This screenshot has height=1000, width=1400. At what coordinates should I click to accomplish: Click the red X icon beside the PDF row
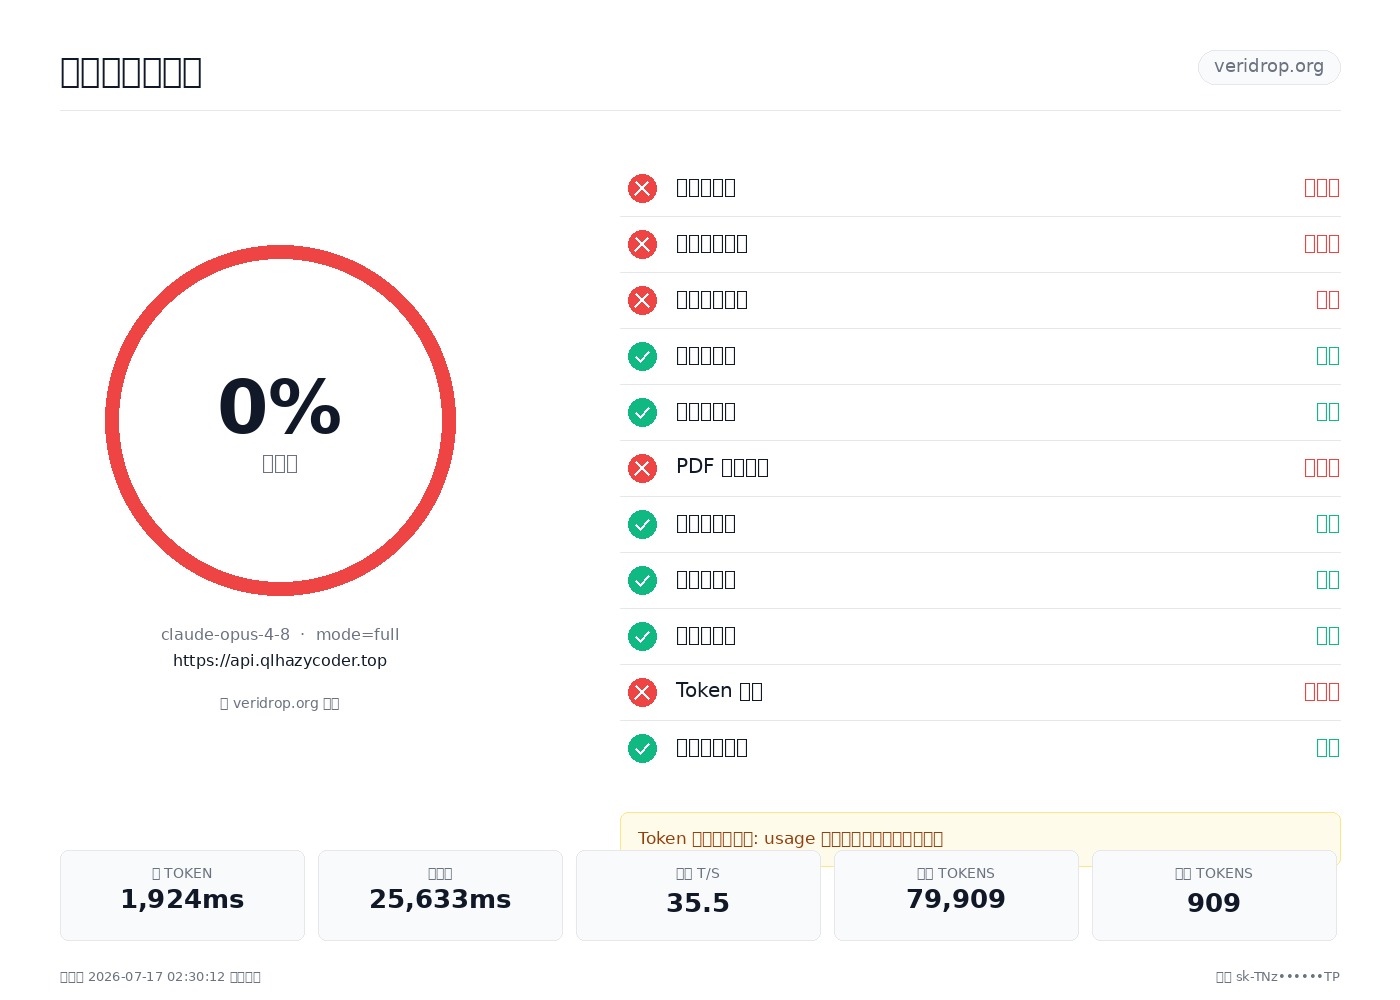(x=642, y=468)
